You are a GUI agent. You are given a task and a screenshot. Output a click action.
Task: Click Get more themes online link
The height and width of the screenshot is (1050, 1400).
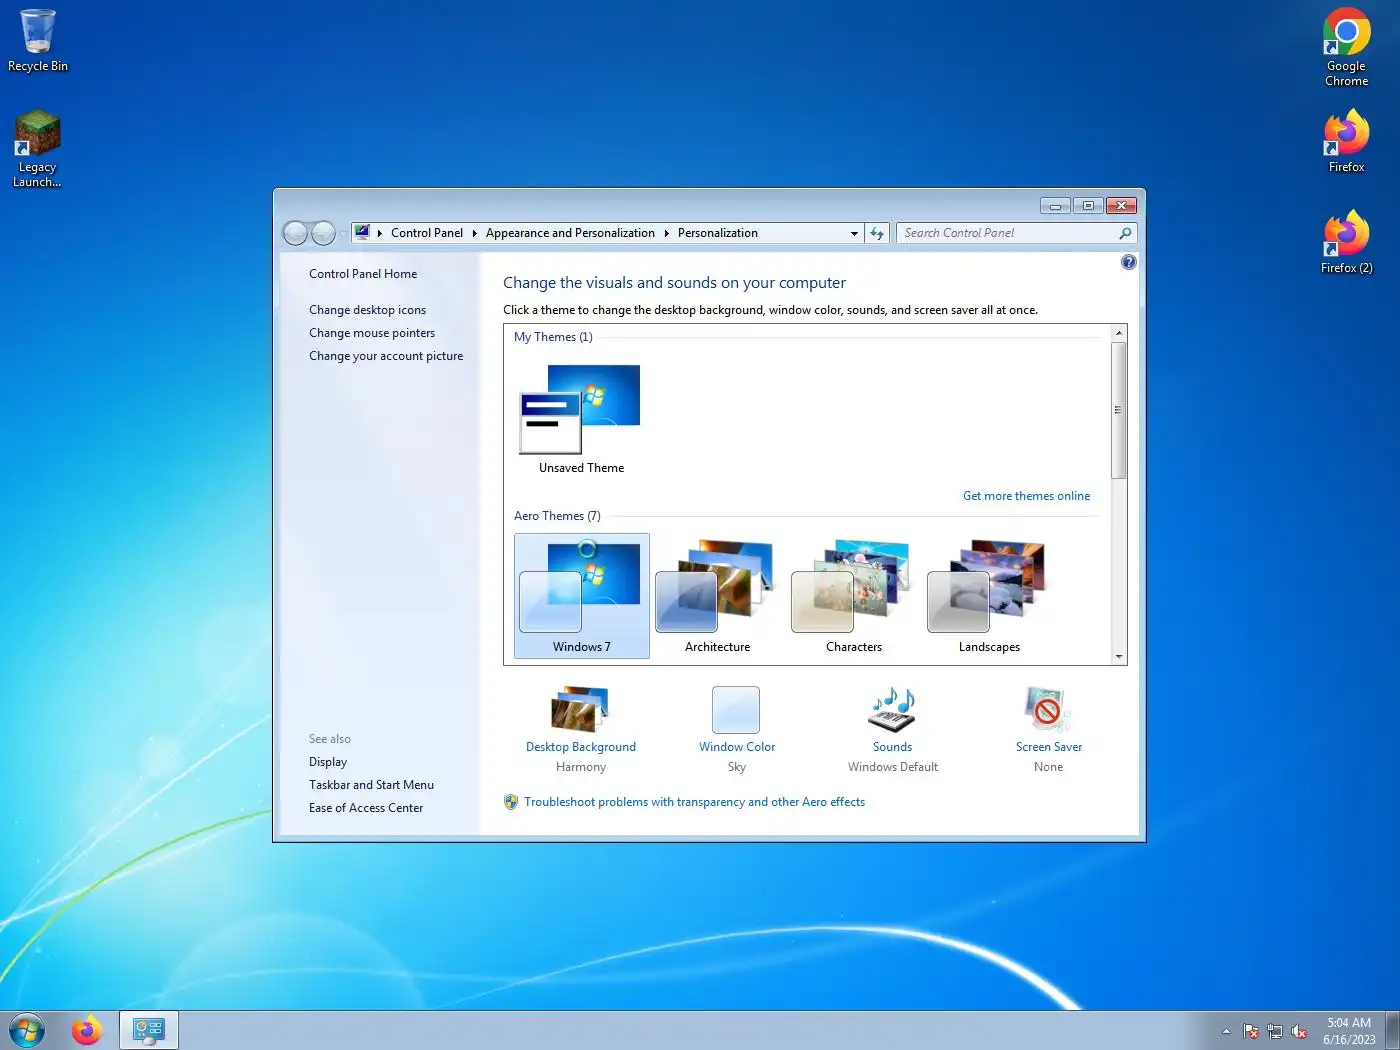[1026, 496]
